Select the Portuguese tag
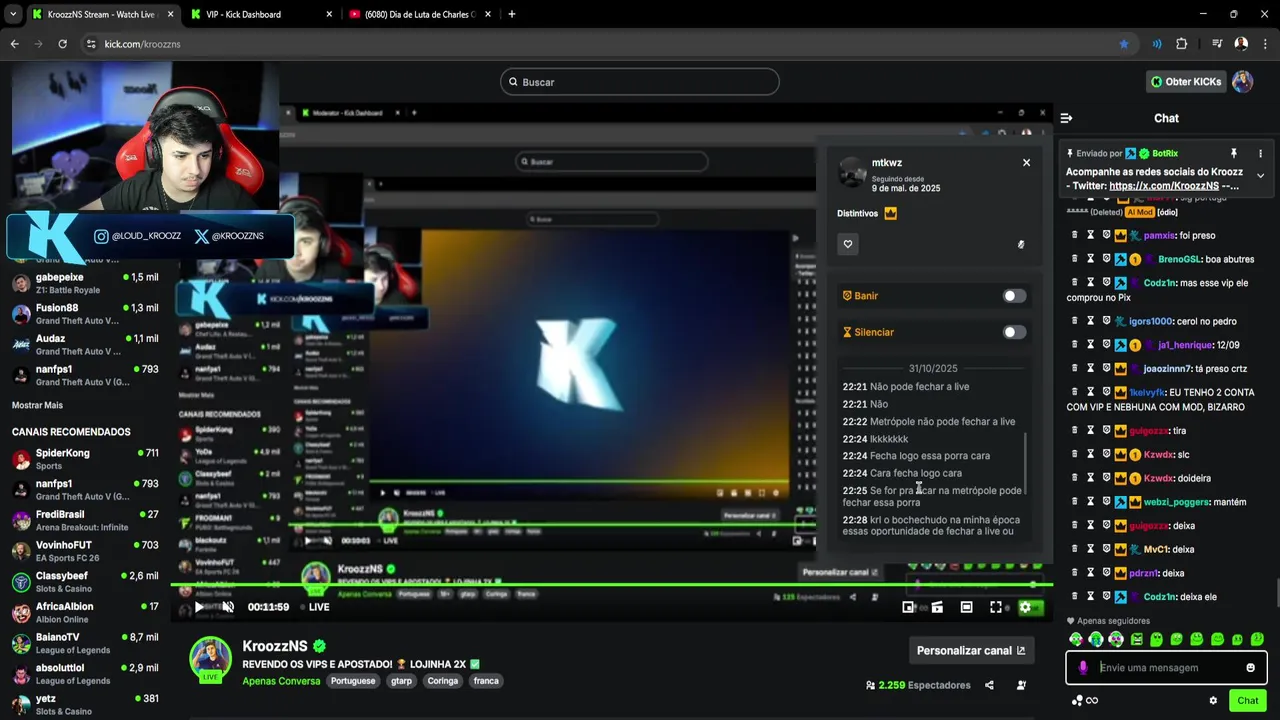This screenshot has height=720, width=1280. click(x=352, y=681)
